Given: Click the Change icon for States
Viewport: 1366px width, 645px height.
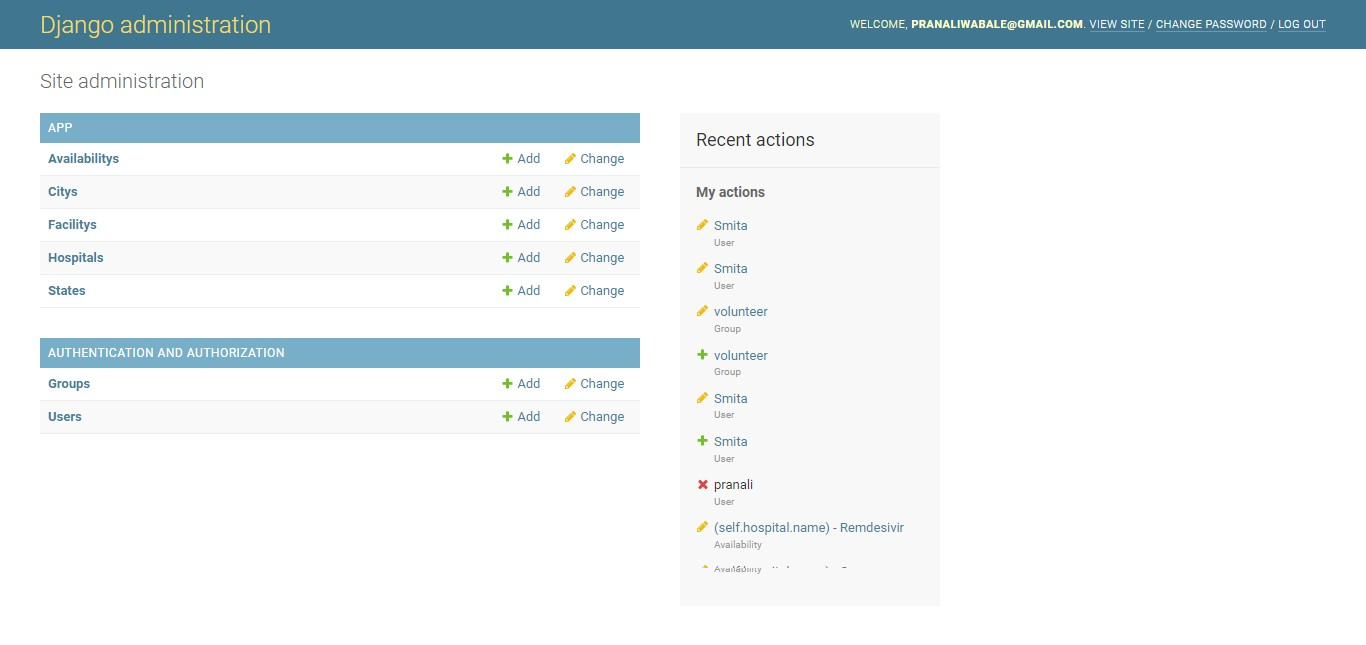Looking at the screenshot, I should [594, 290].
